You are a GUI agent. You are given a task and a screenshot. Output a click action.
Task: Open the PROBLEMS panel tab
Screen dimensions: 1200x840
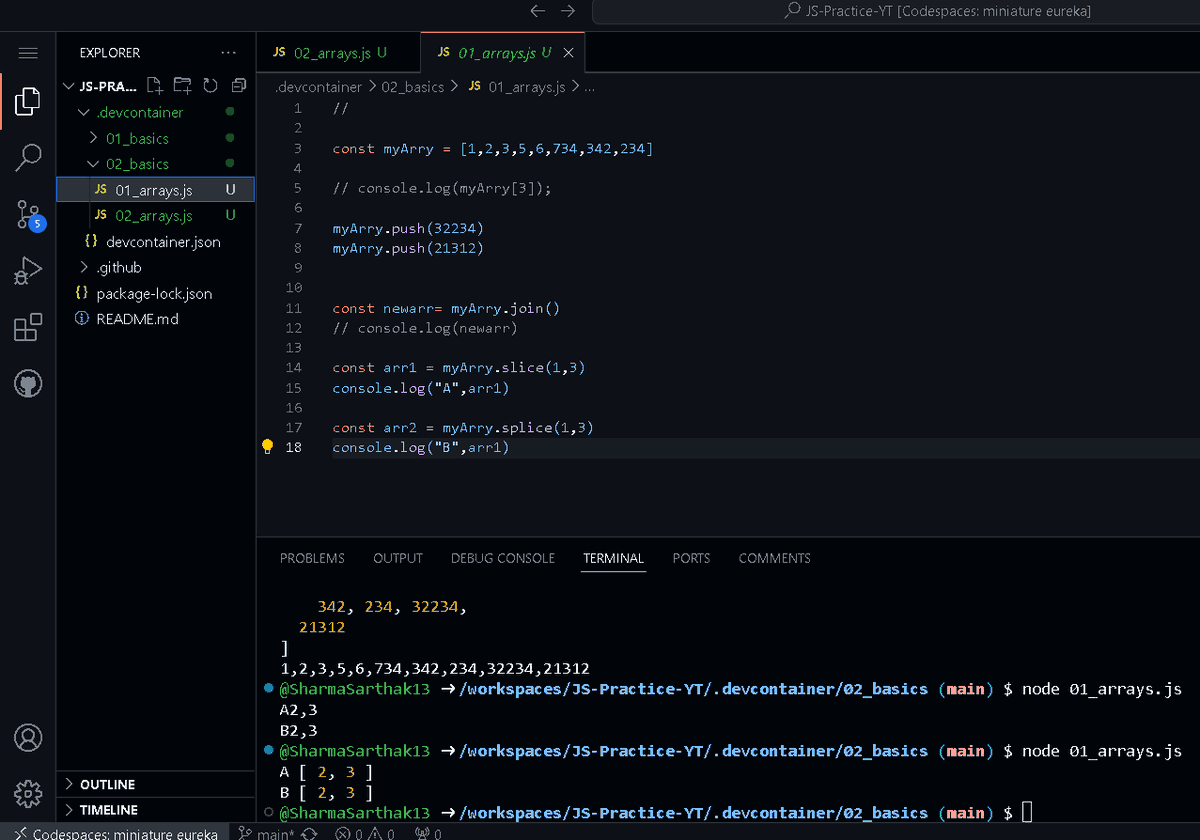[x=311, y=558]
